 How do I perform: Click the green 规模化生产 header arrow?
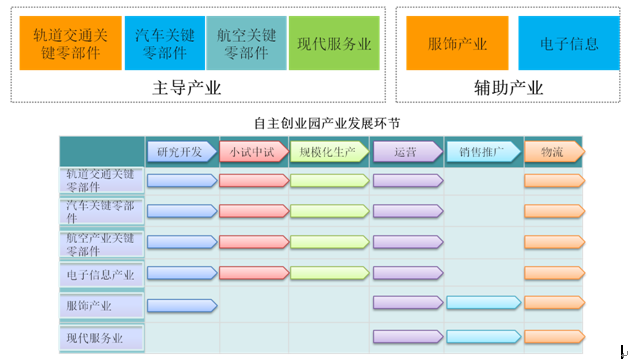click(x=329, y=152)
